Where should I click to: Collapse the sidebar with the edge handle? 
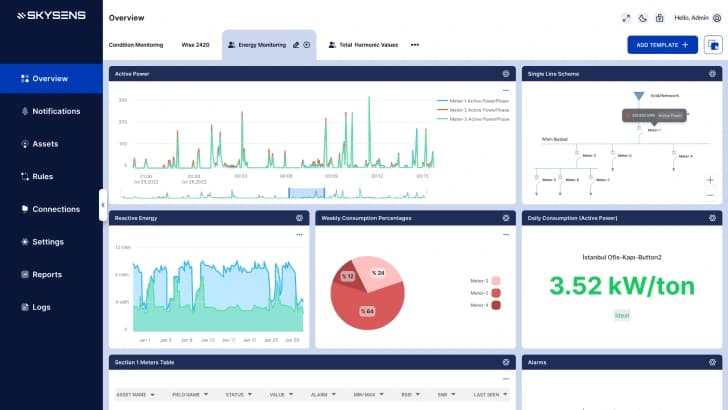click(102, 204)
